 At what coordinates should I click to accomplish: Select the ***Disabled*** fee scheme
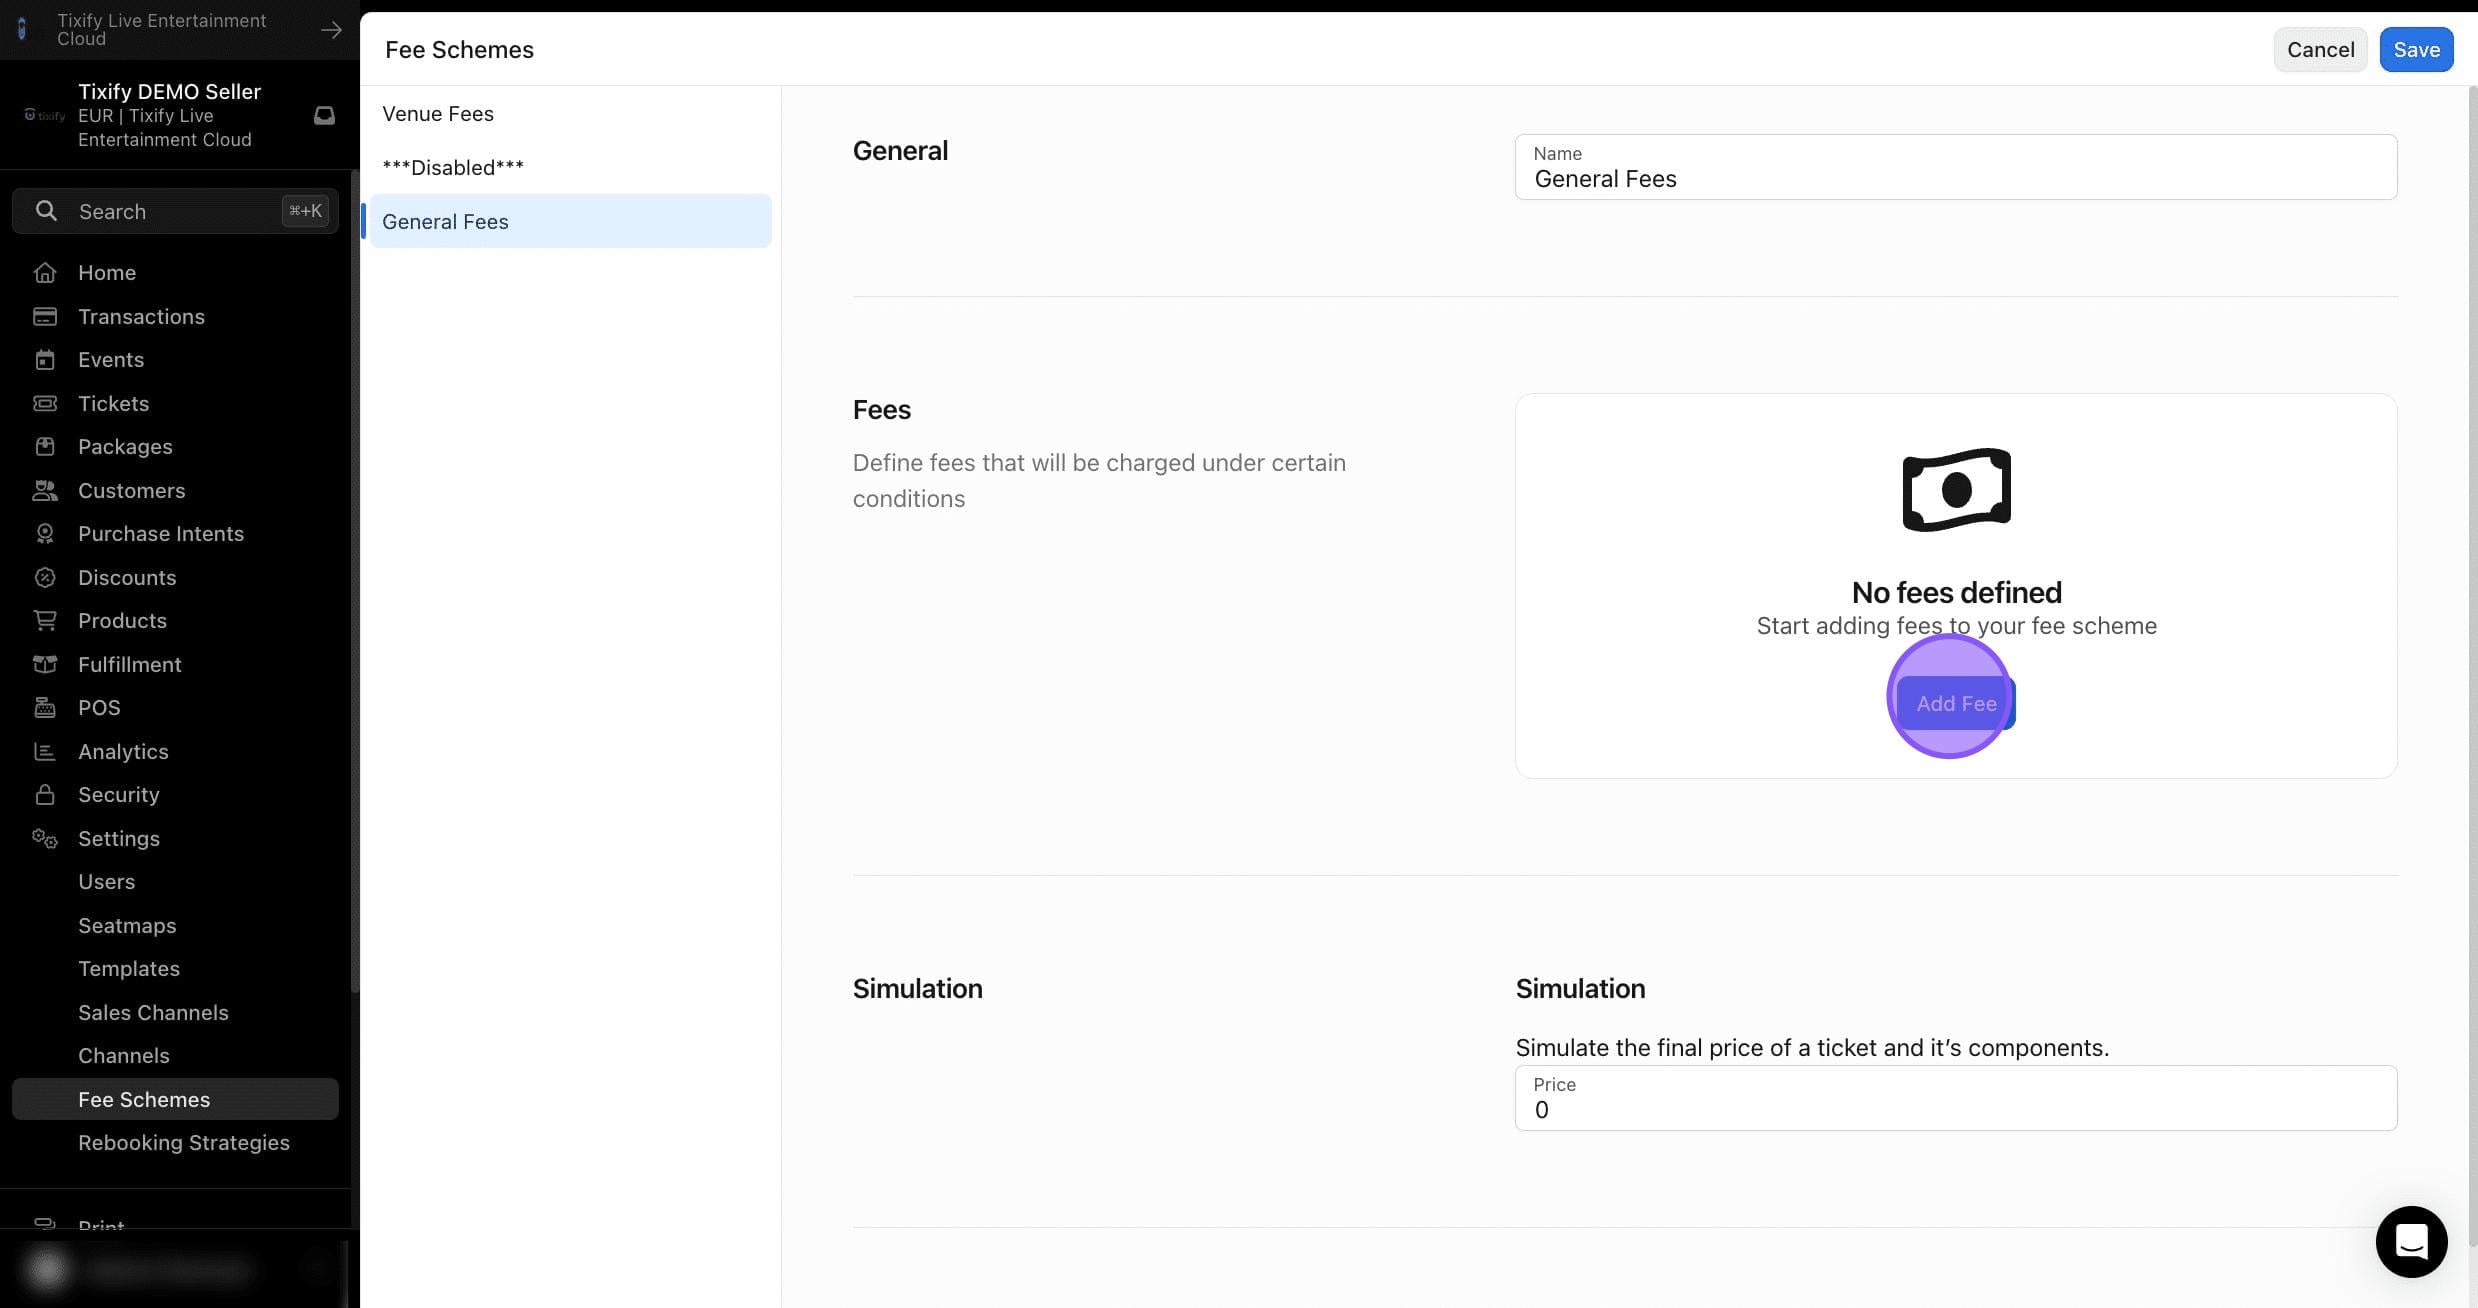pos(570,168)
